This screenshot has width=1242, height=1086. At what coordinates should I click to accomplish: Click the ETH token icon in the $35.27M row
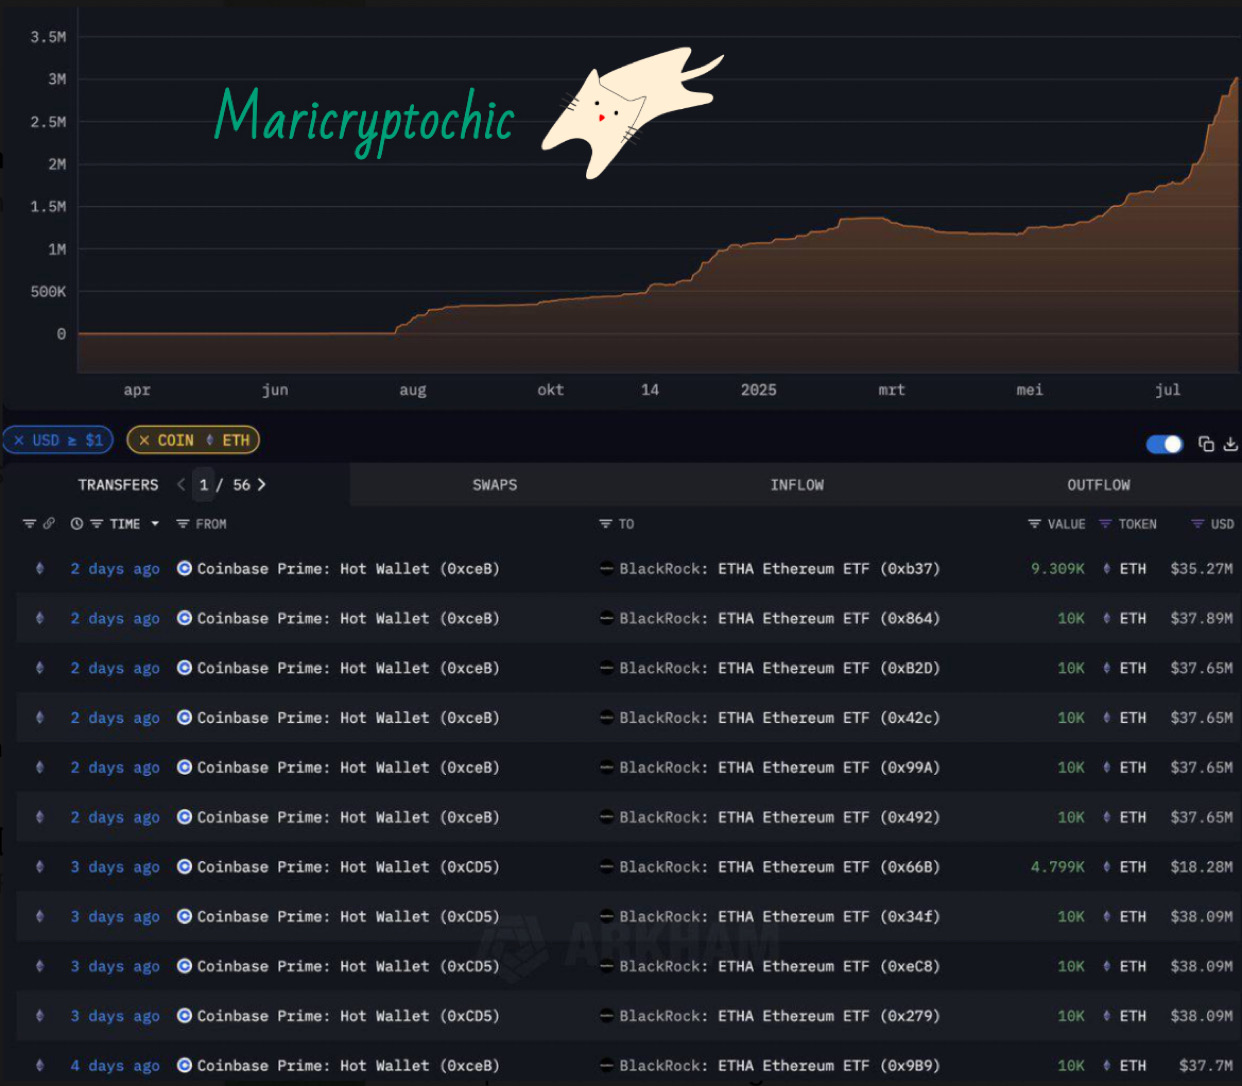point(1107,569)
